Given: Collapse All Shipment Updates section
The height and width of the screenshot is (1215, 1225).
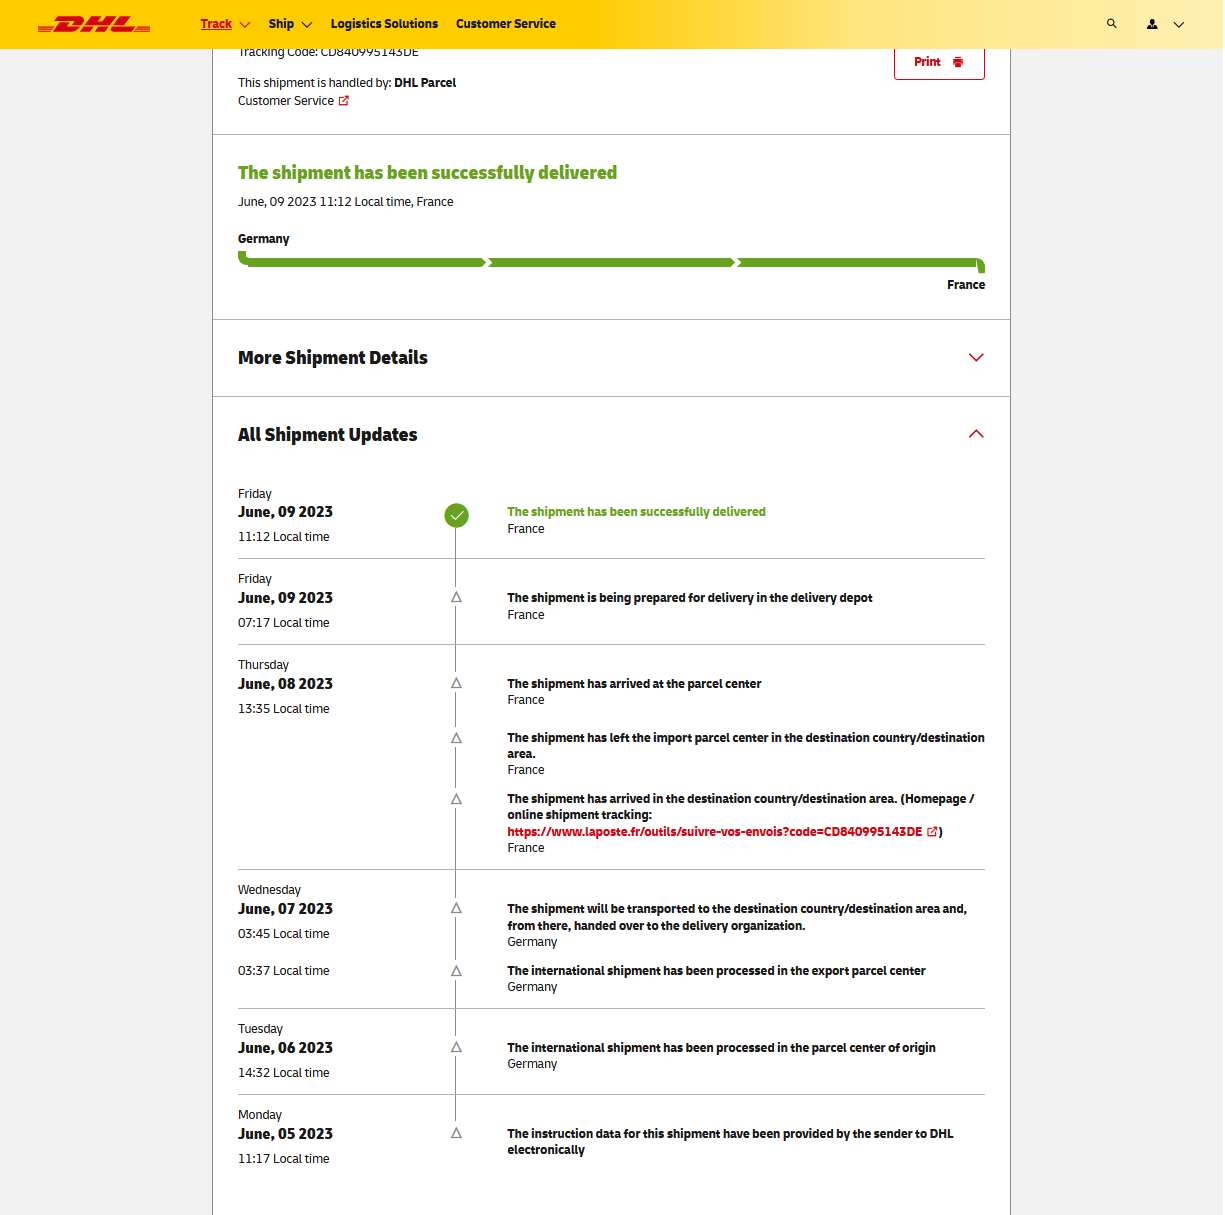Looking at the screenshot, I should pos(976,434).
